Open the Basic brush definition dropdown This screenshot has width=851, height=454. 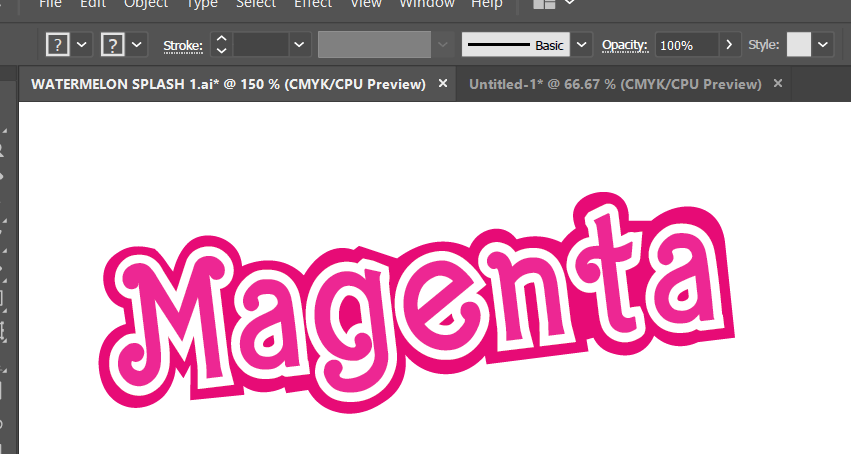coord(581,45)
